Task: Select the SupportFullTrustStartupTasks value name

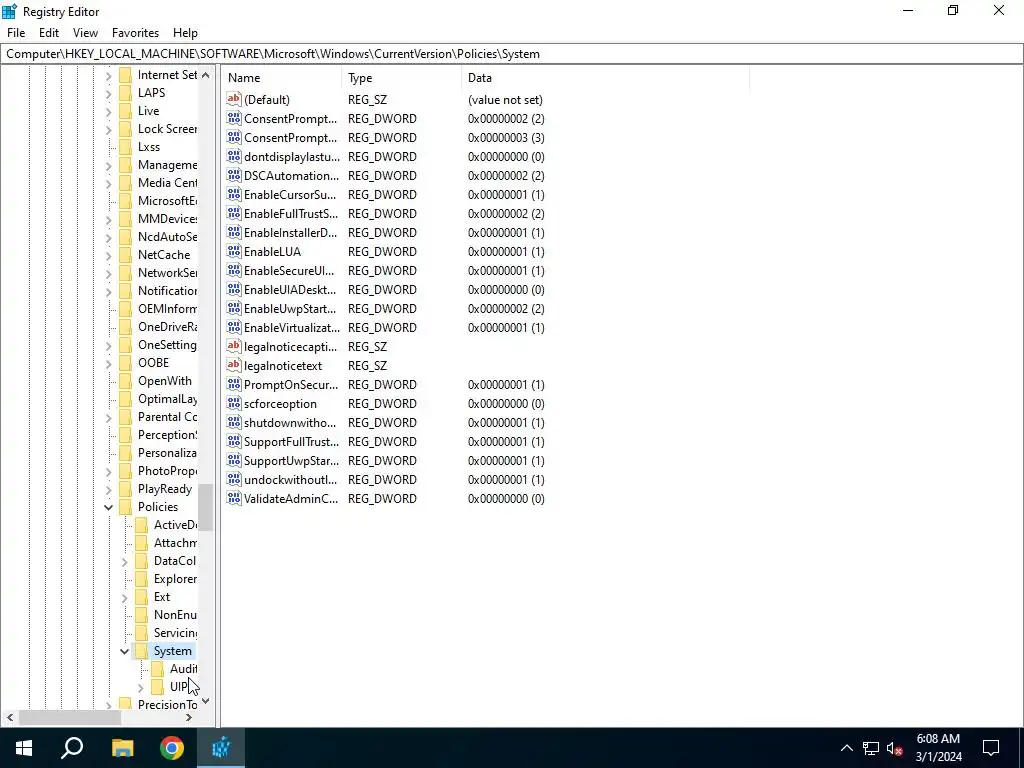Action: point(291,441)
